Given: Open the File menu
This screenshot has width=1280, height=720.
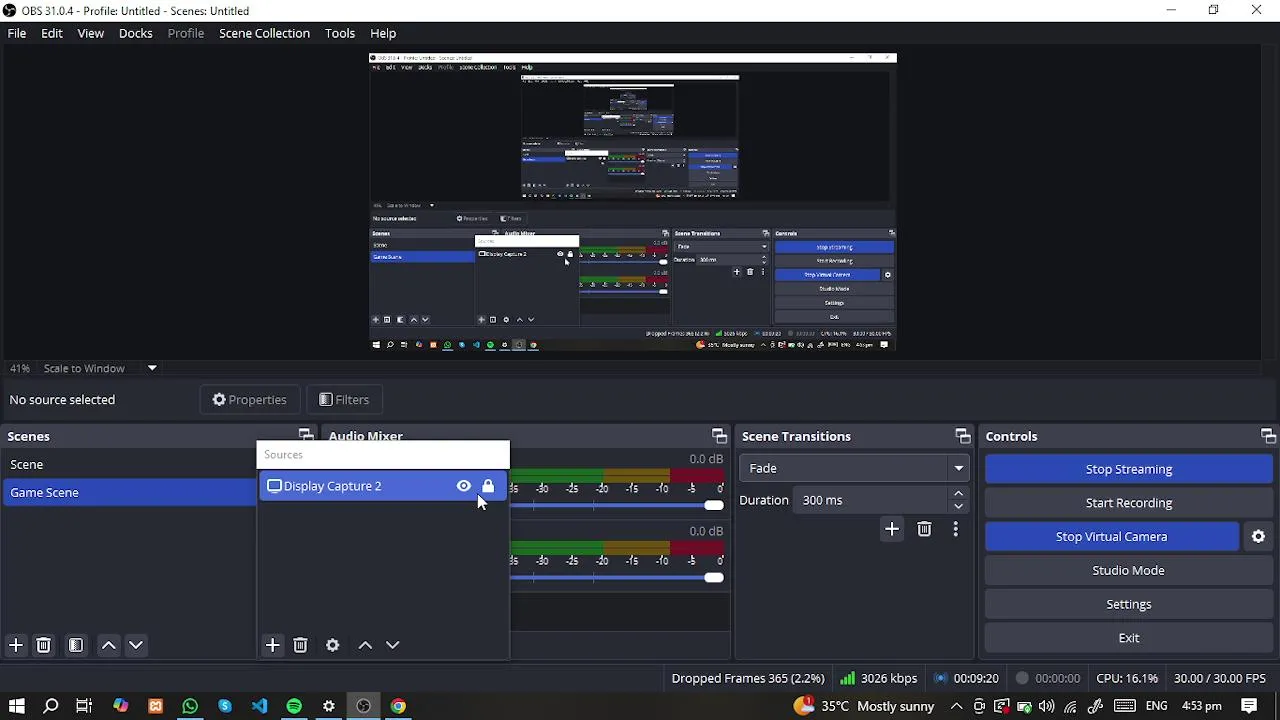Looking at the screenshot, I should pyautogui.click(x=17, y=33).
